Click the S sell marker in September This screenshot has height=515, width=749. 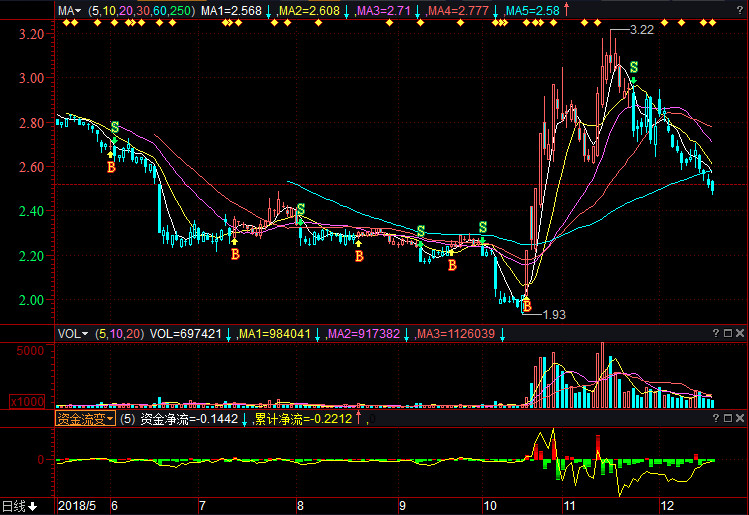tap(421, 231)
